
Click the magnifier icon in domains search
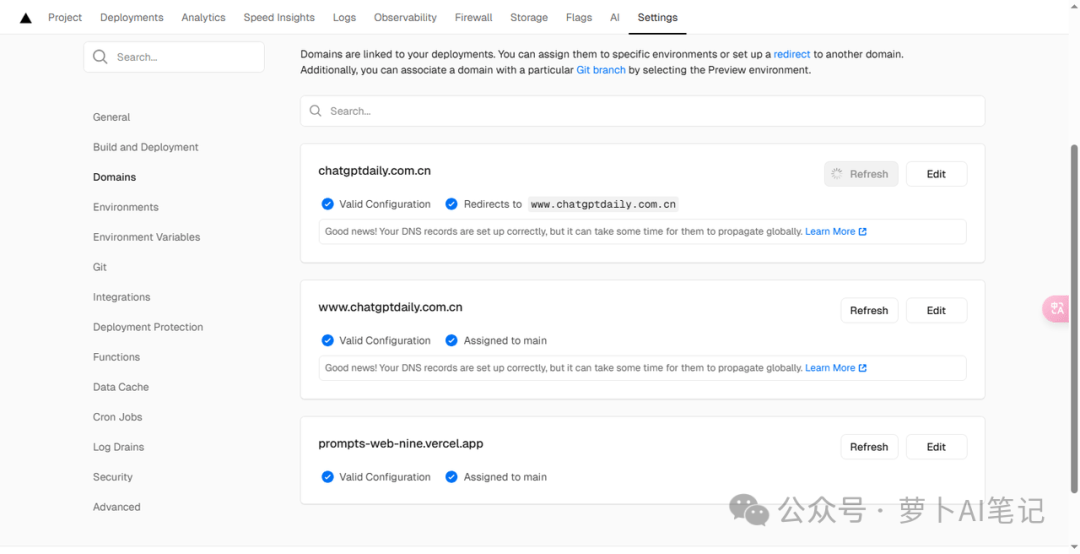point(315,111)
